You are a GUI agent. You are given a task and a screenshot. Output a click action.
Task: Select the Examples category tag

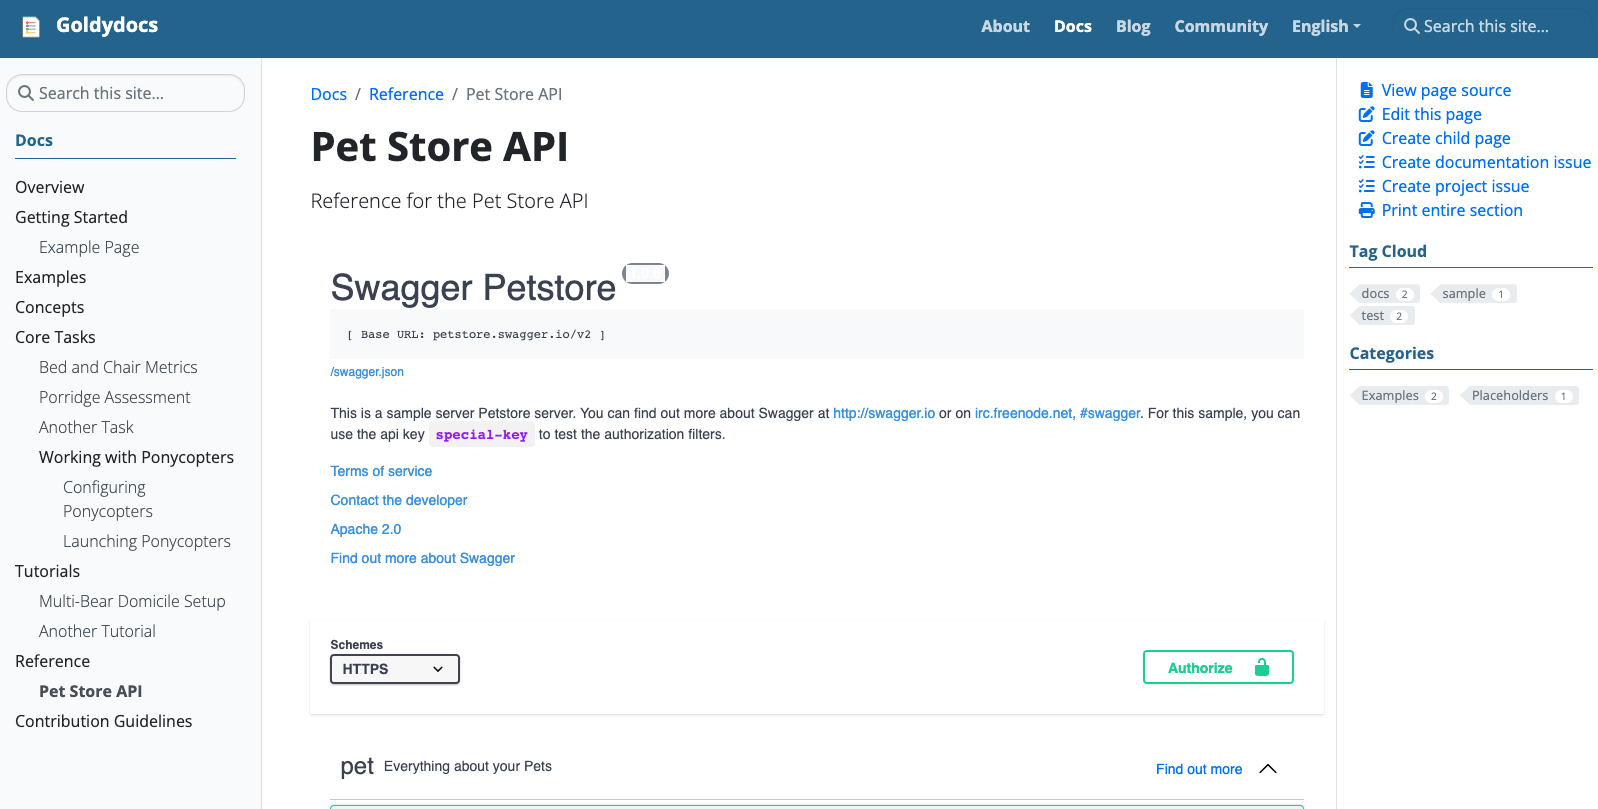pyautogui.click(x=1399, y=395)
